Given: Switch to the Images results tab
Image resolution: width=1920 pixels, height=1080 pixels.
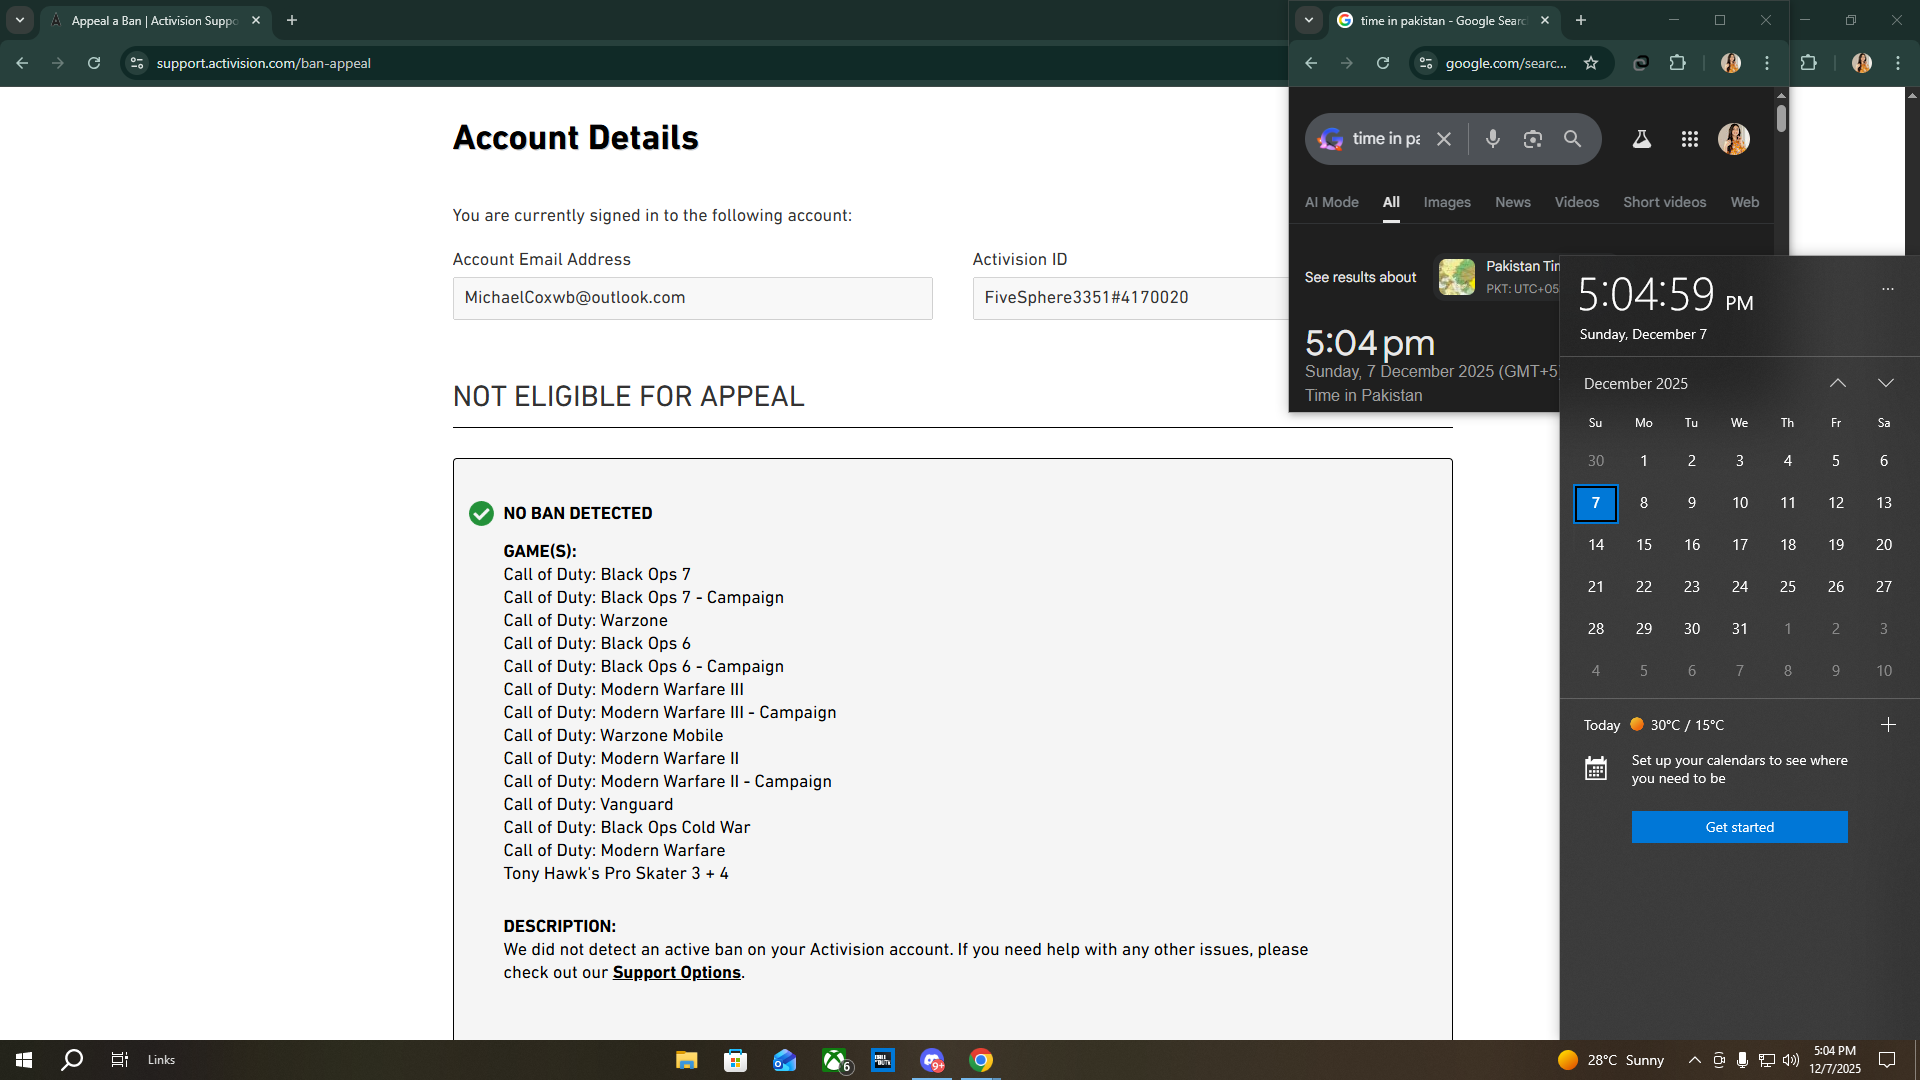Looking at the screenshot, I should point(1447,202).
